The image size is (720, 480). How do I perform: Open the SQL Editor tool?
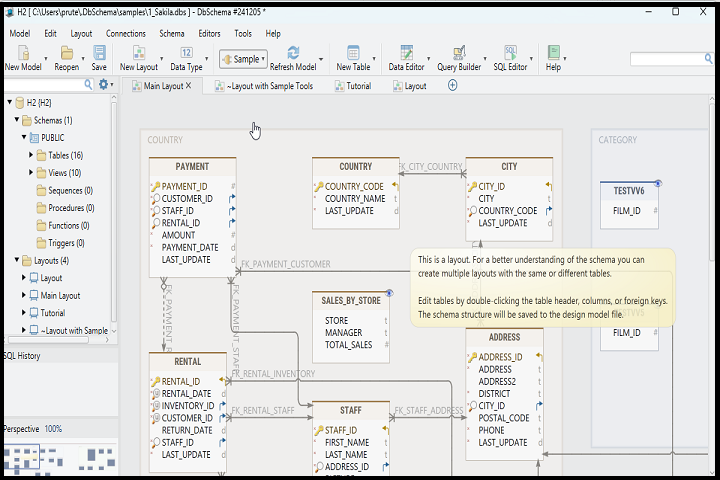510,53
